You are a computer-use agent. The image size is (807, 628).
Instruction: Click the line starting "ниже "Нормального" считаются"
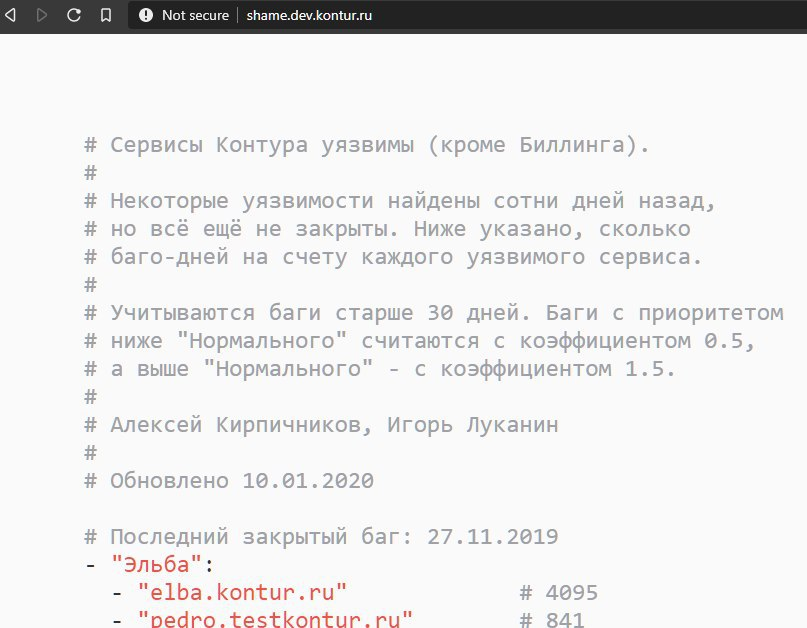[420, 341]
